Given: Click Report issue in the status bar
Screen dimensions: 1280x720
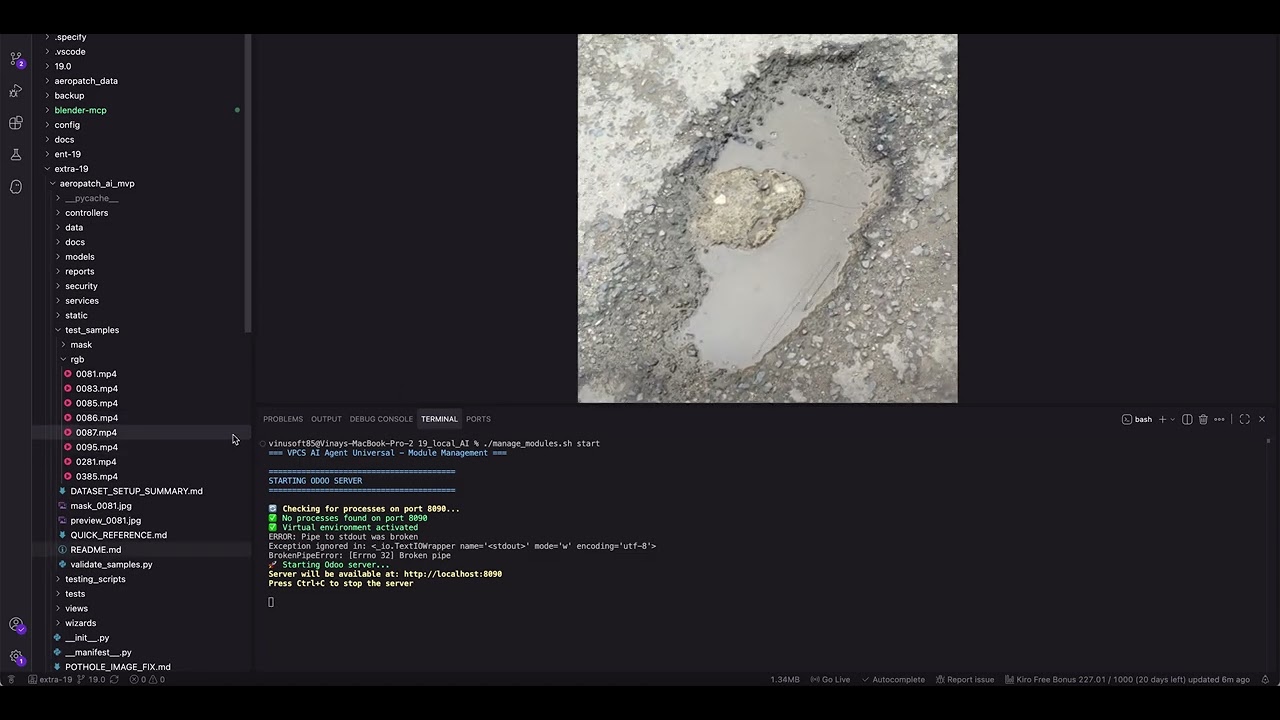Looking at the screenshot, I should (964, 679).
